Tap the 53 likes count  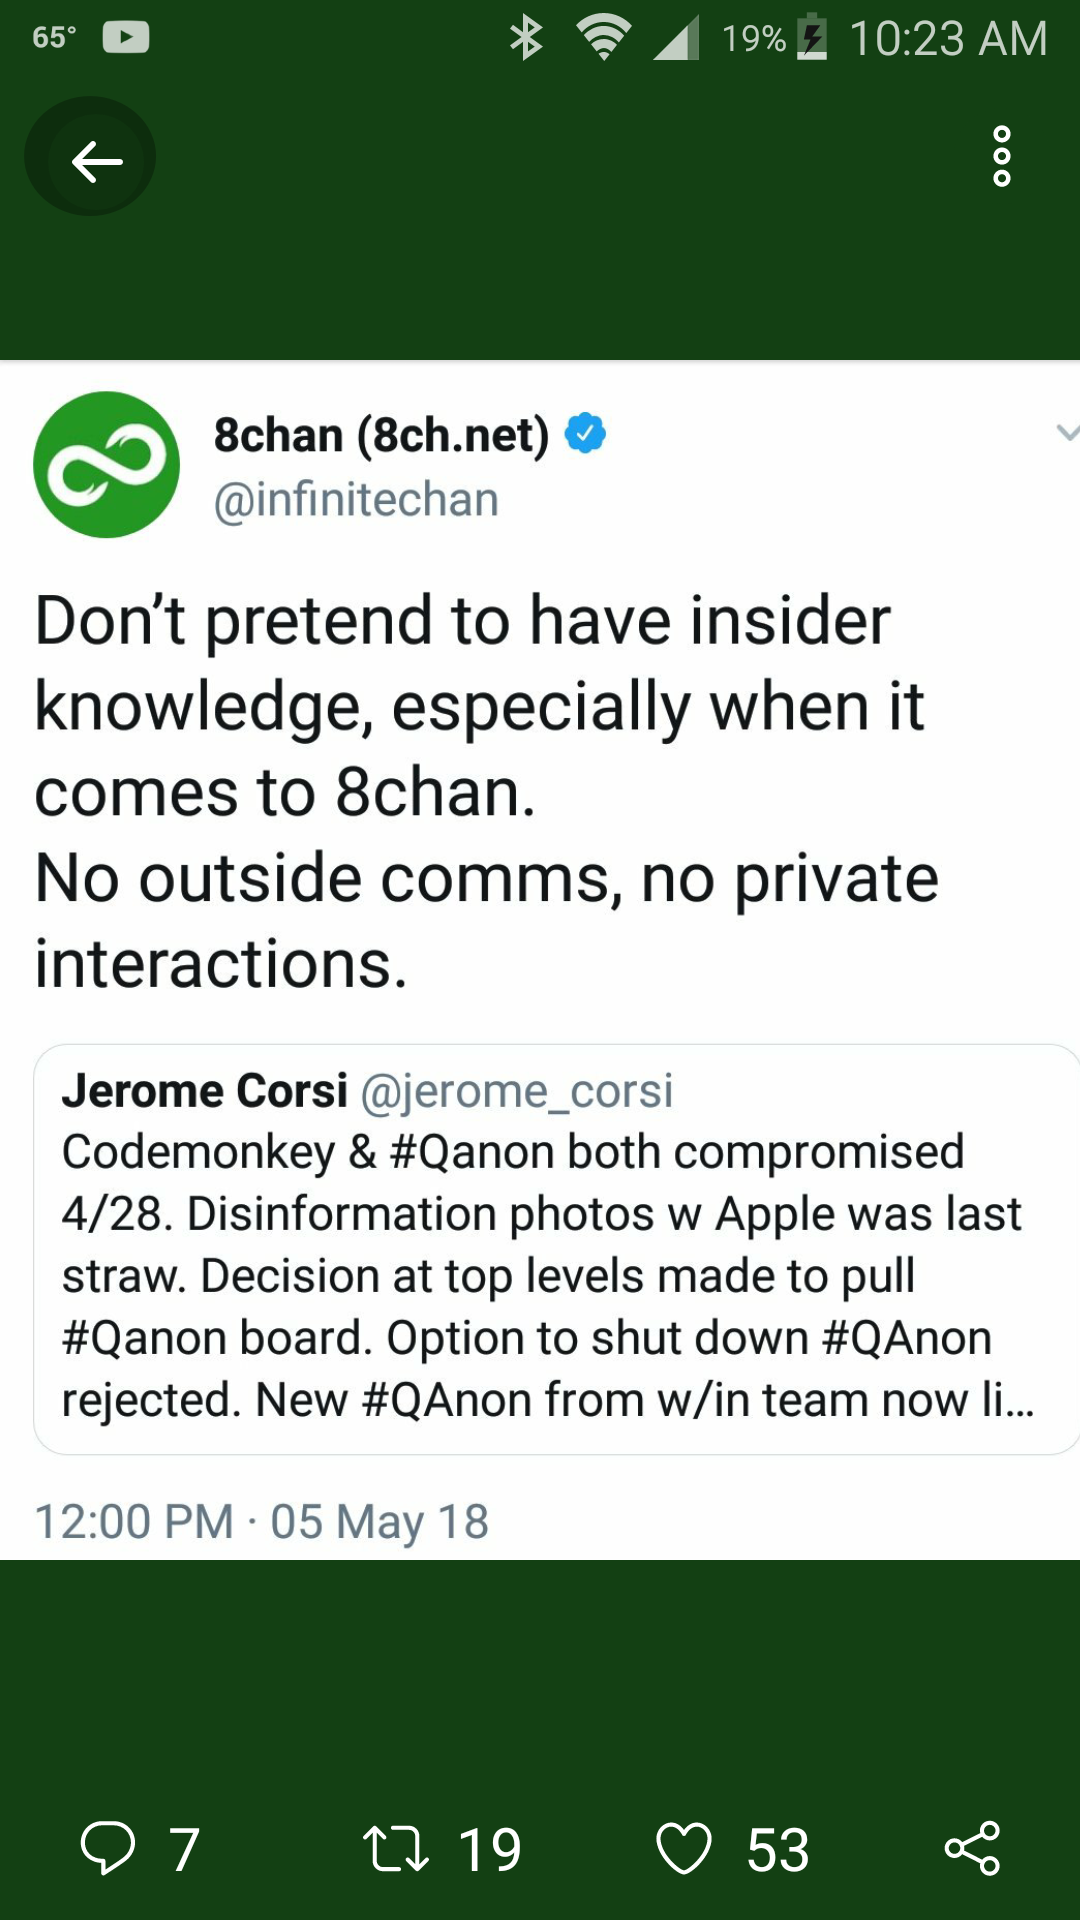click(x=778, y=1850)
